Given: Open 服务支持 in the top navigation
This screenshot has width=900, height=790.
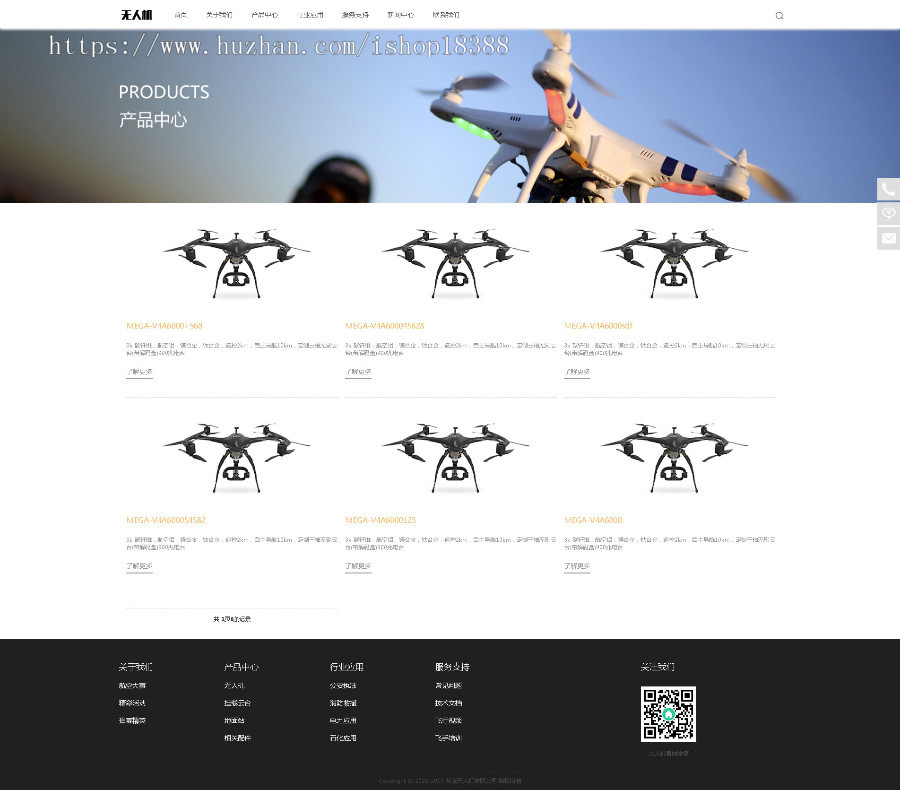Looking at the screenshot, I should tap(355, 15).
